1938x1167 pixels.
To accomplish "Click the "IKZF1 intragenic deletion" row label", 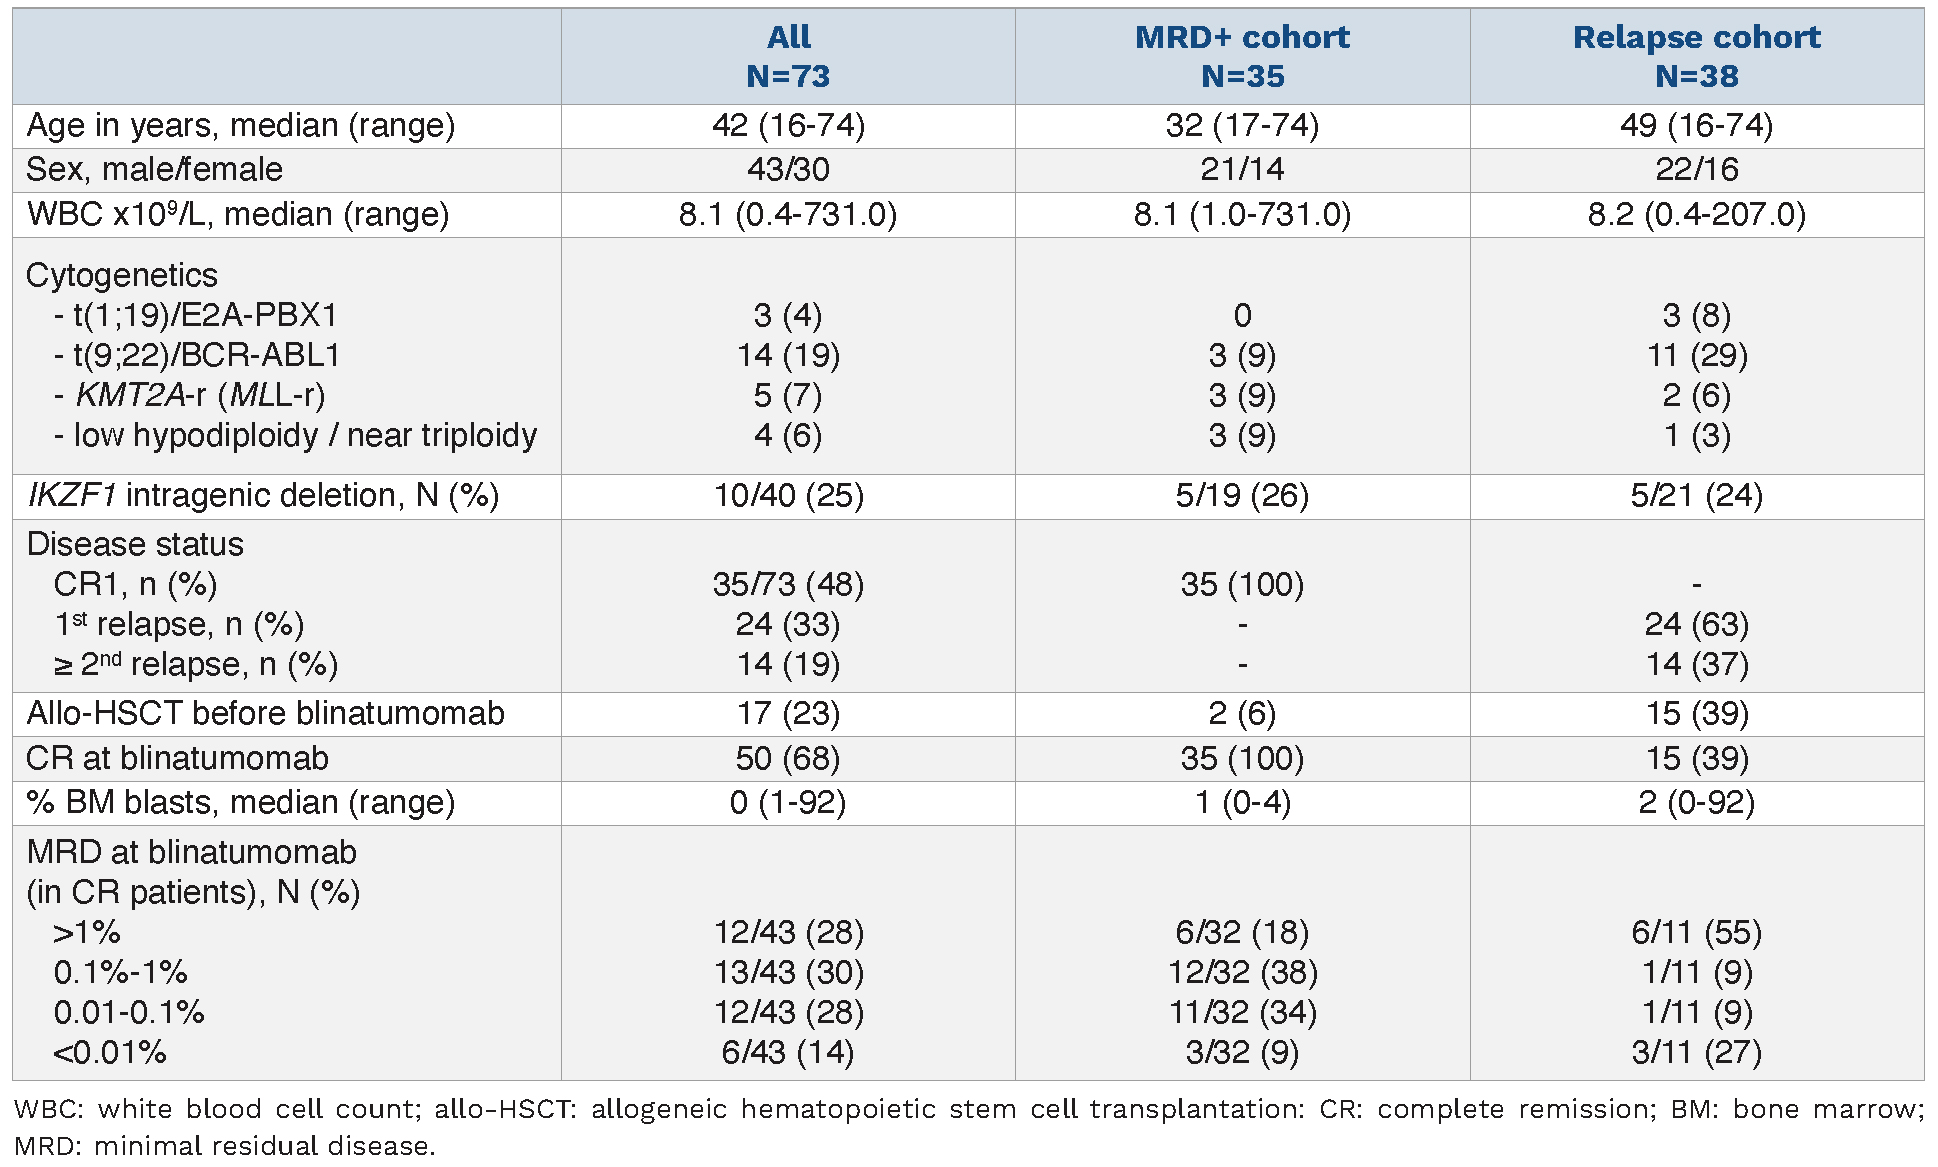I will click(262, 496).
